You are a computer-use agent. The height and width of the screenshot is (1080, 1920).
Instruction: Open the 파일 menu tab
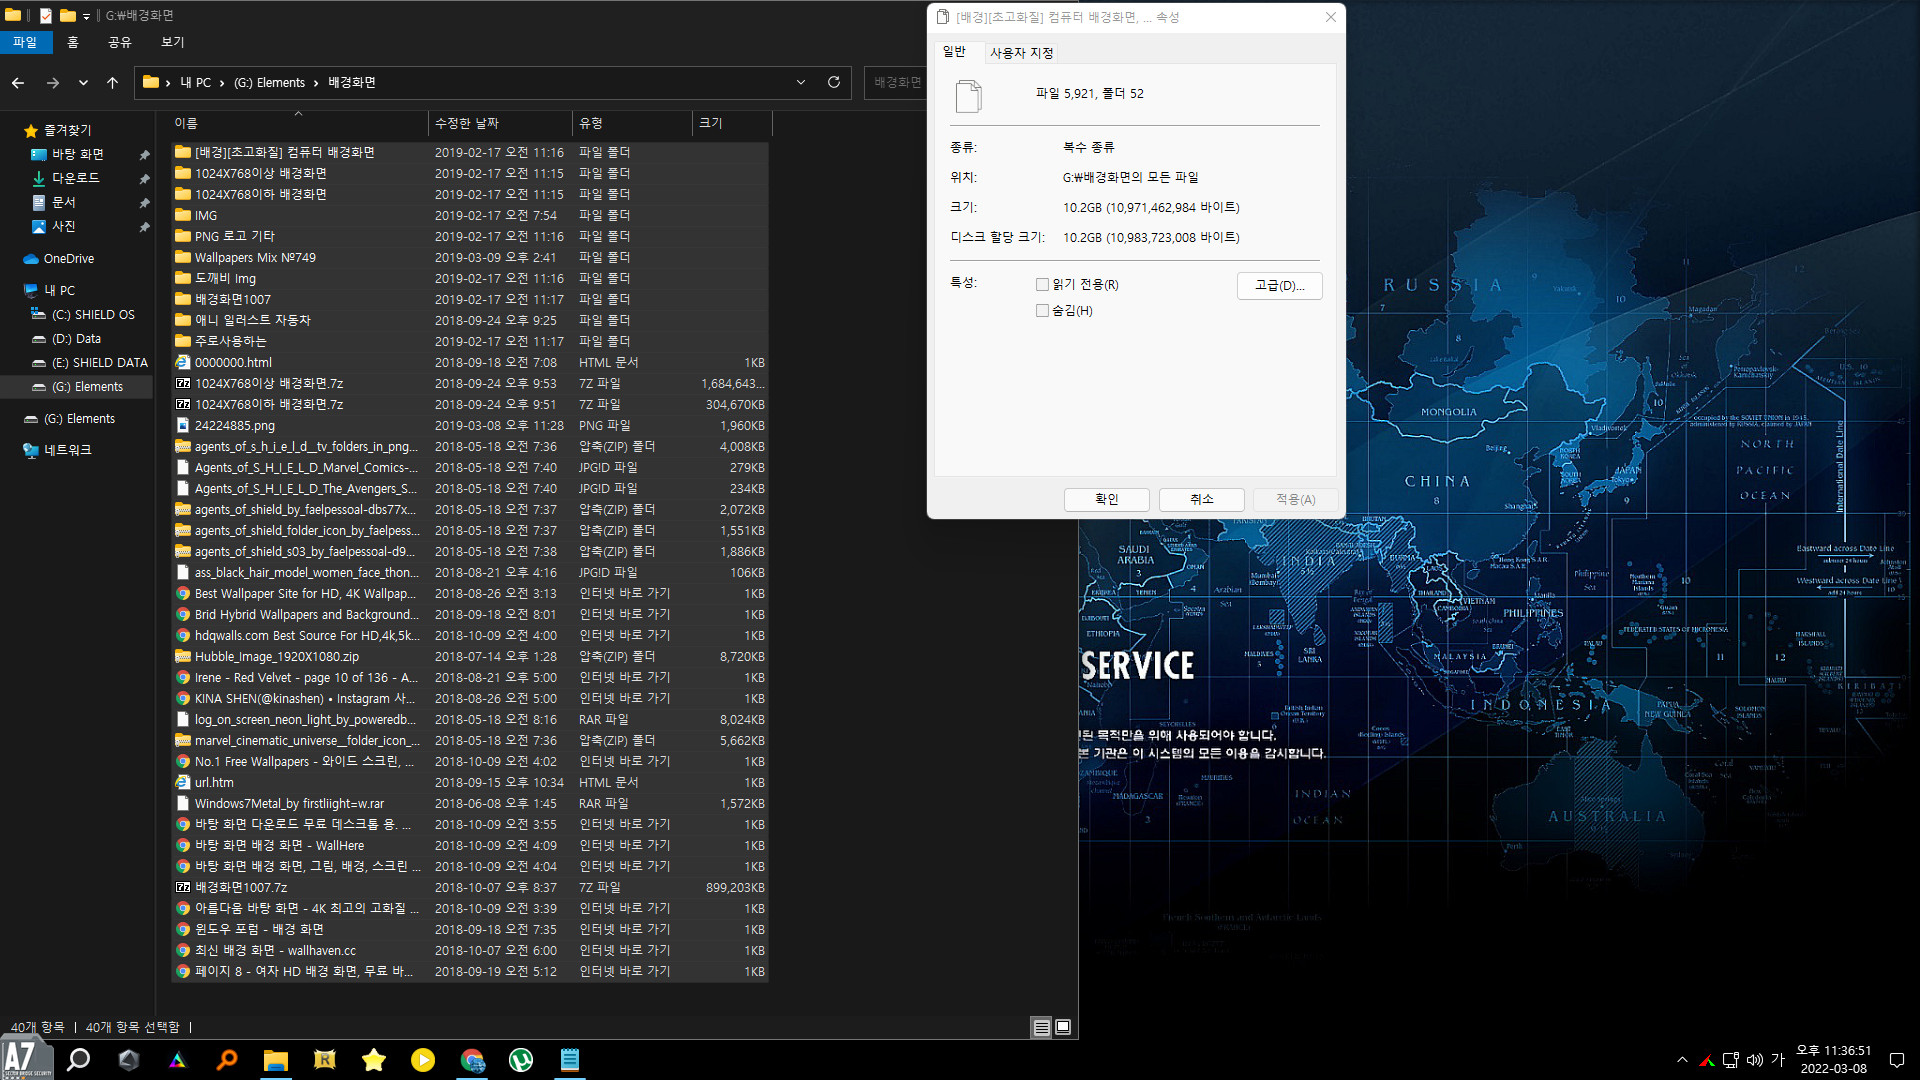pos(25,42)
